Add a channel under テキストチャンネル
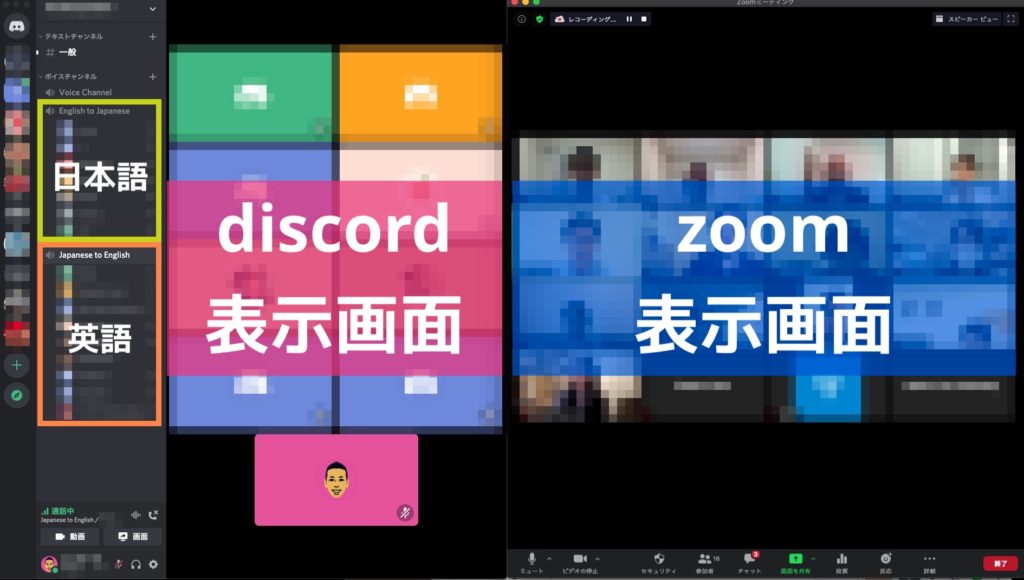 click(153, 37)
